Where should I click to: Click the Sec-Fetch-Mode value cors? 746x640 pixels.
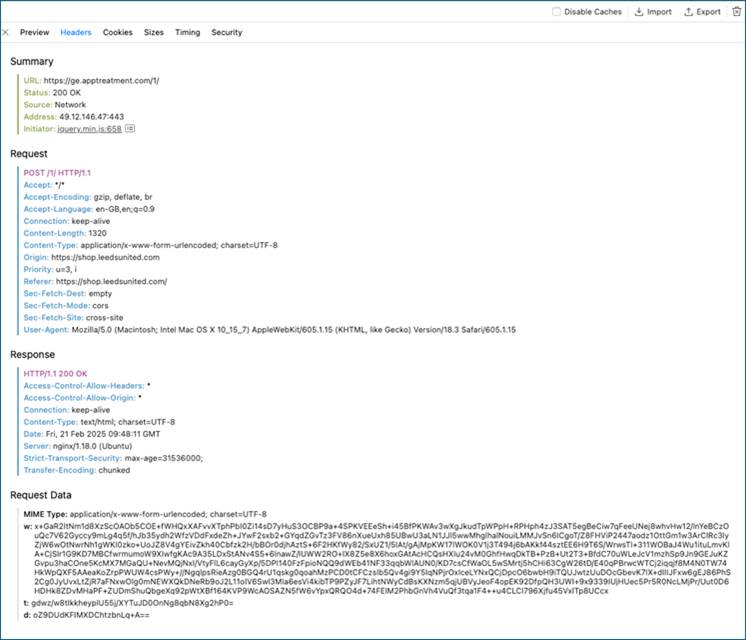[x=100, y=305]
